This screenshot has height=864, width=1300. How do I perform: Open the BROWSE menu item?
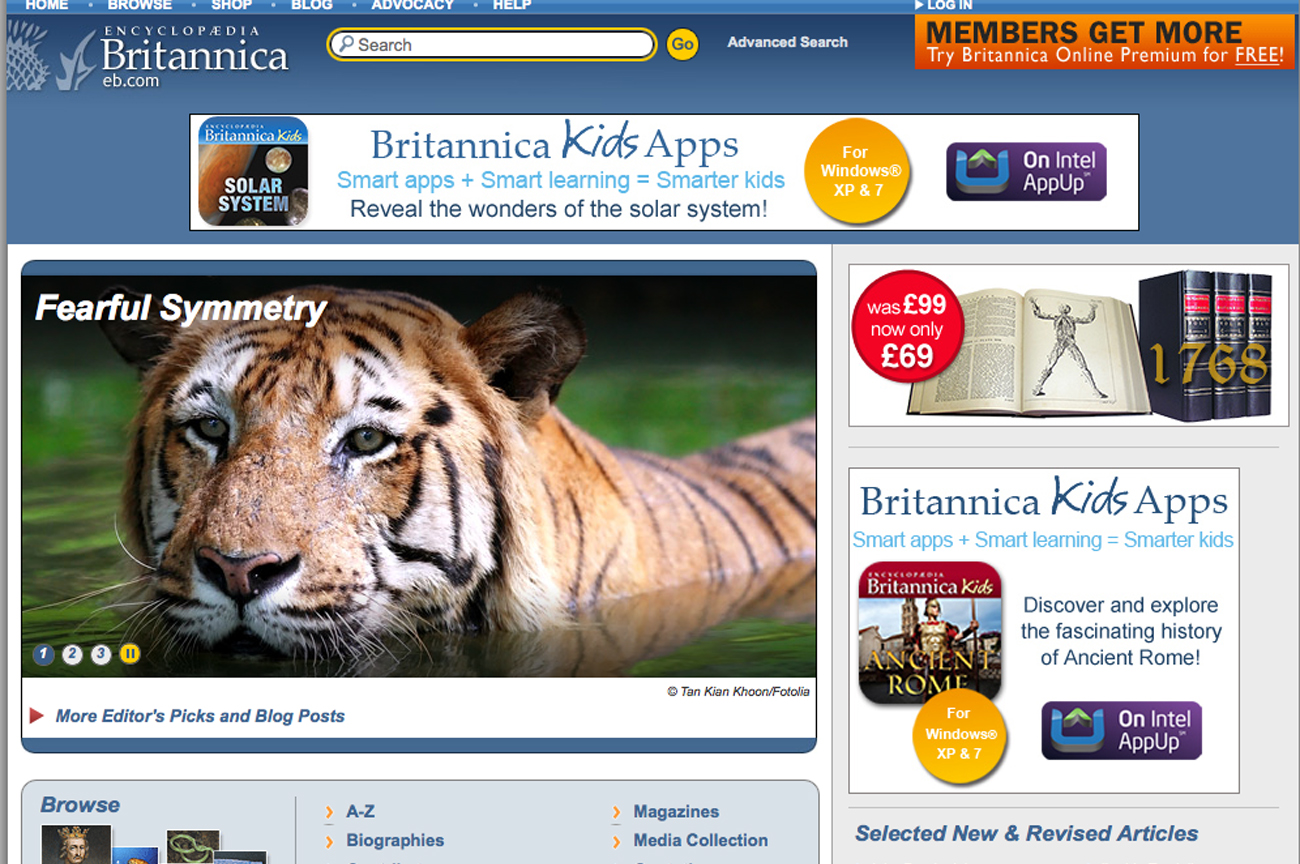point(140,5)
